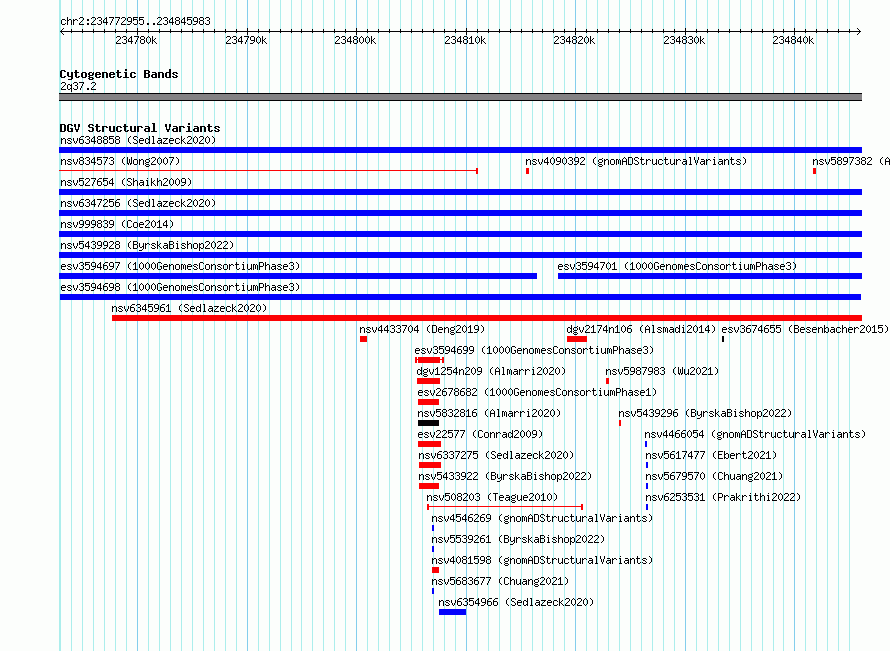
Task: Click the esv3674655 Besenbacher2015 black tick
Action: 723,339
